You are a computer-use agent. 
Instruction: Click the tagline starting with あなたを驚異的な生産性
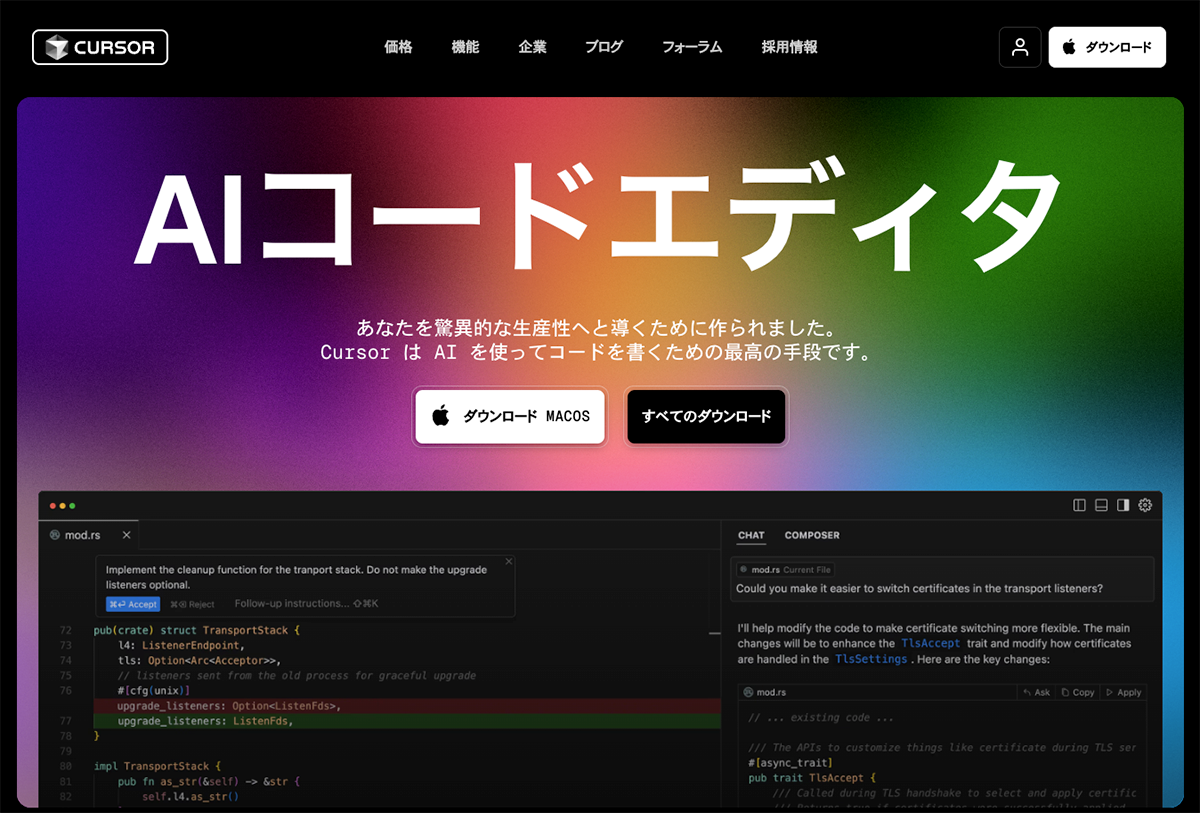pos(596,327)
